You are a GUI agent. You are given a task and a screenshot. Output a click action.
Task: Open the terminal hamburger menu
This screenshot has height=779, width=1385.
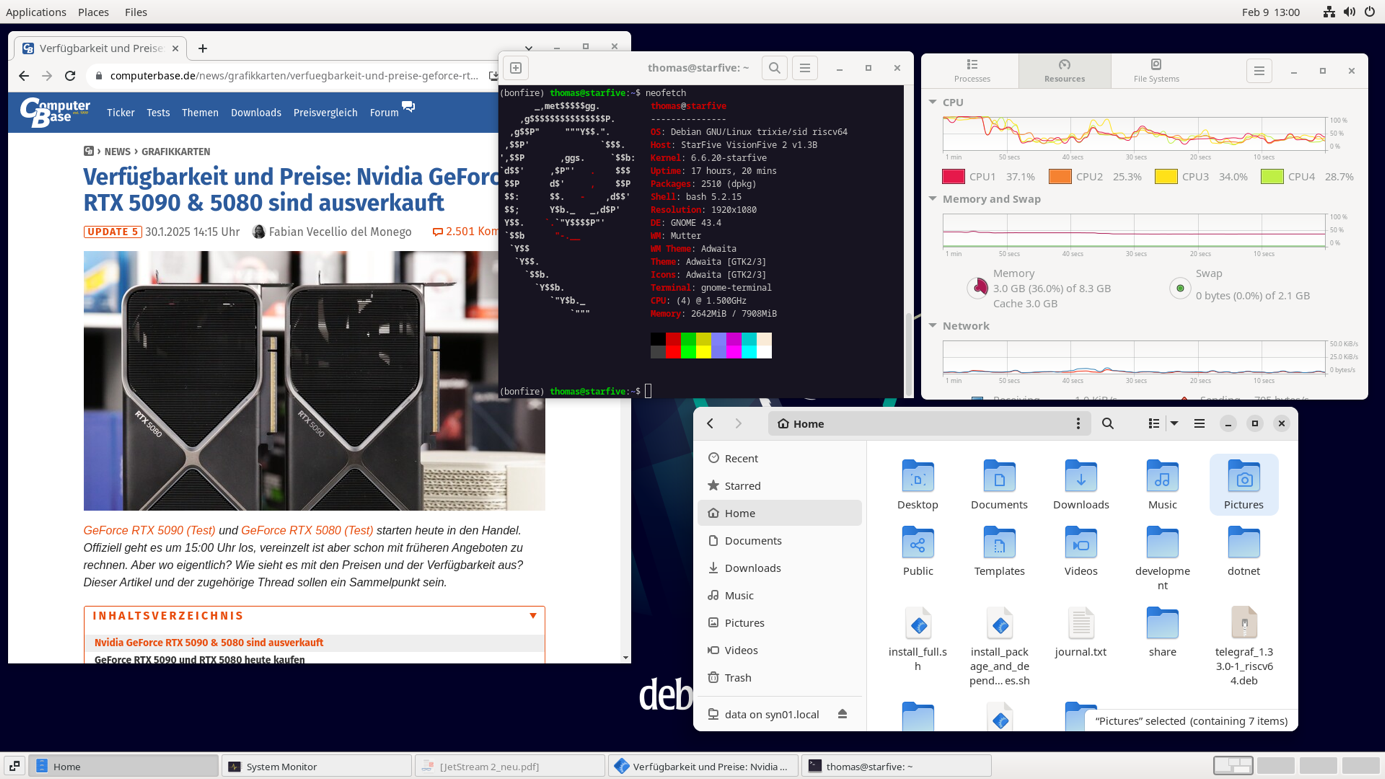(804, 68)
